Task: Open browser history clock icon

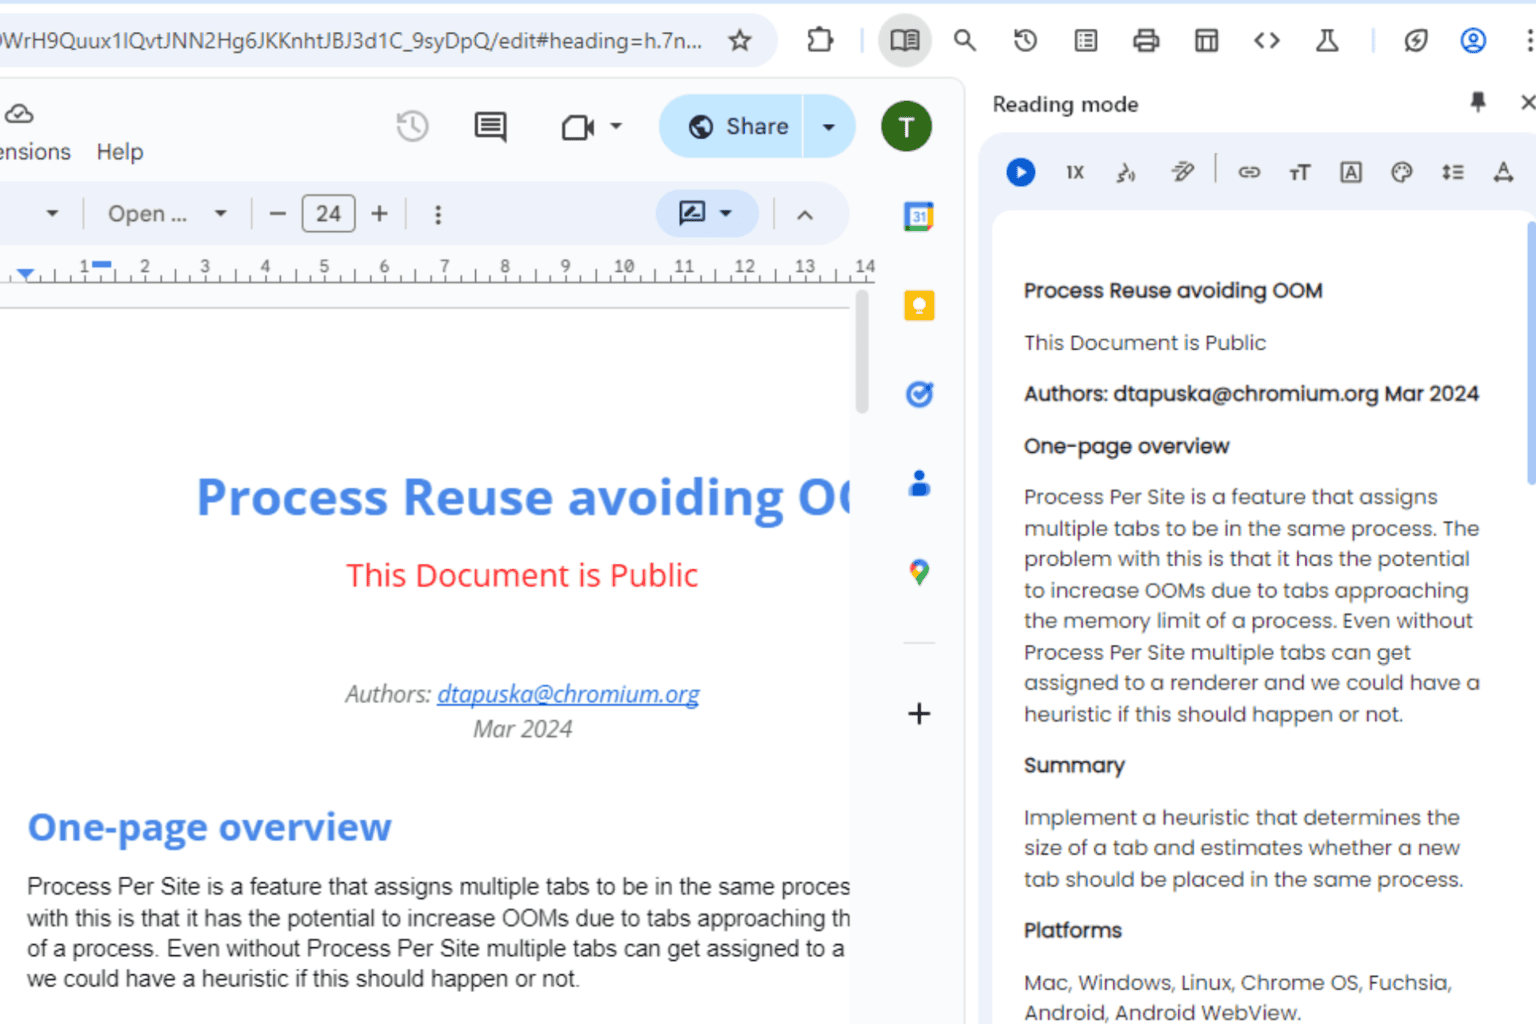Action: (x=1025, y=41)
